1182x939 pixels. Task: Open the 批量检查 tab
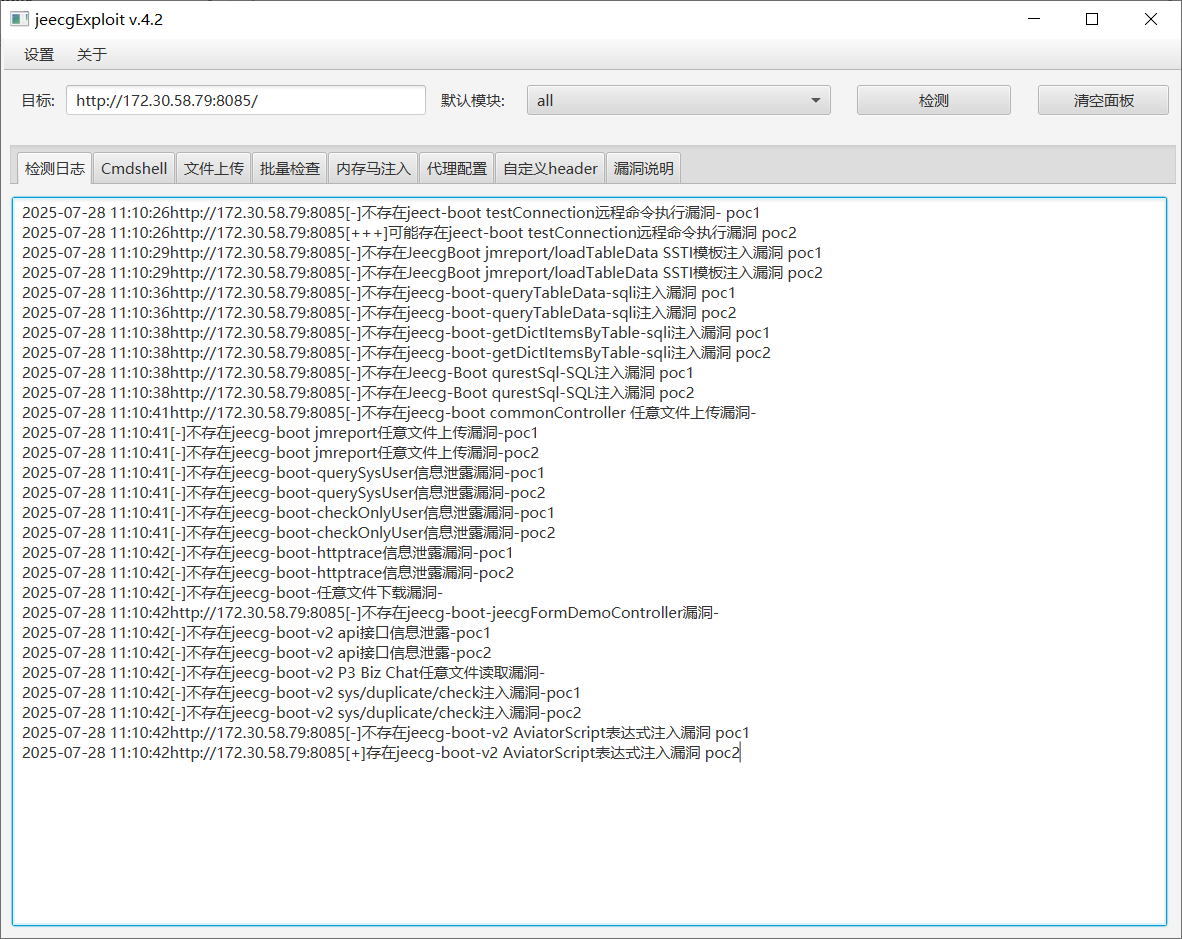(x=289, y=168)
